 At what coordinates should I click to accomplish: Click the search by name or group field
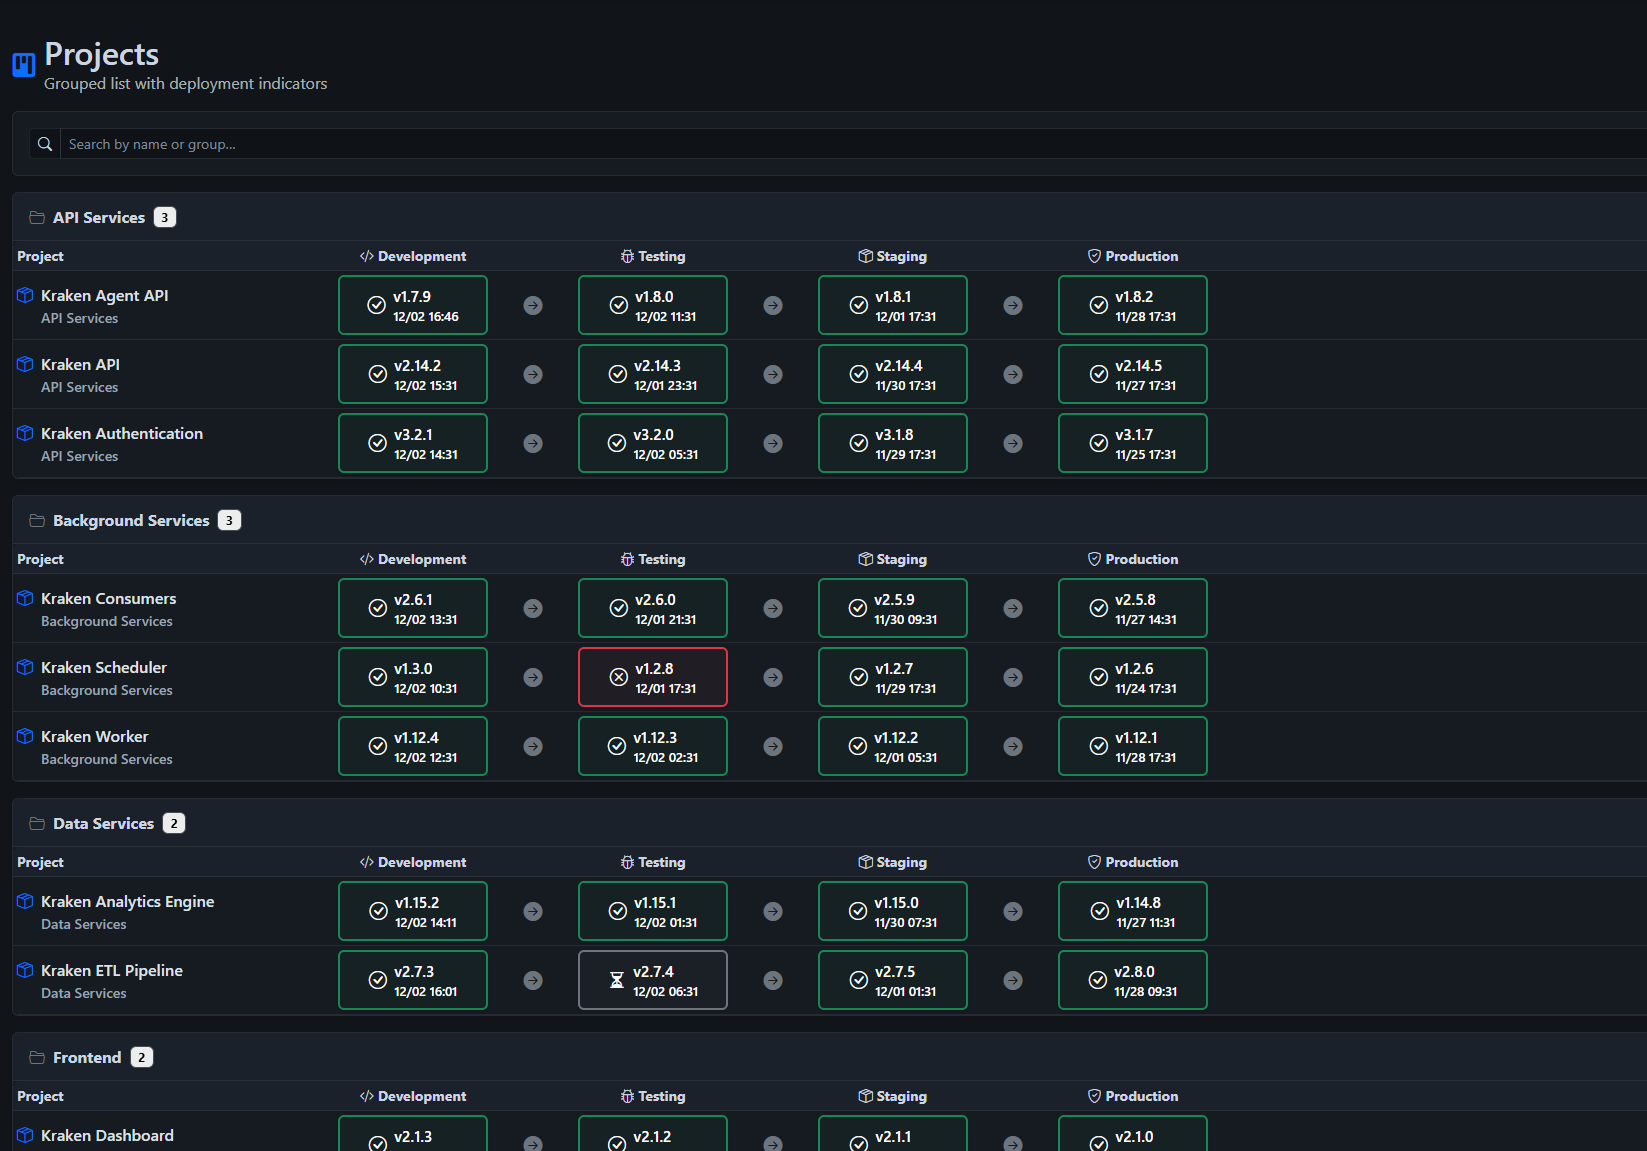pyautogui.click(x=400, y=143)
